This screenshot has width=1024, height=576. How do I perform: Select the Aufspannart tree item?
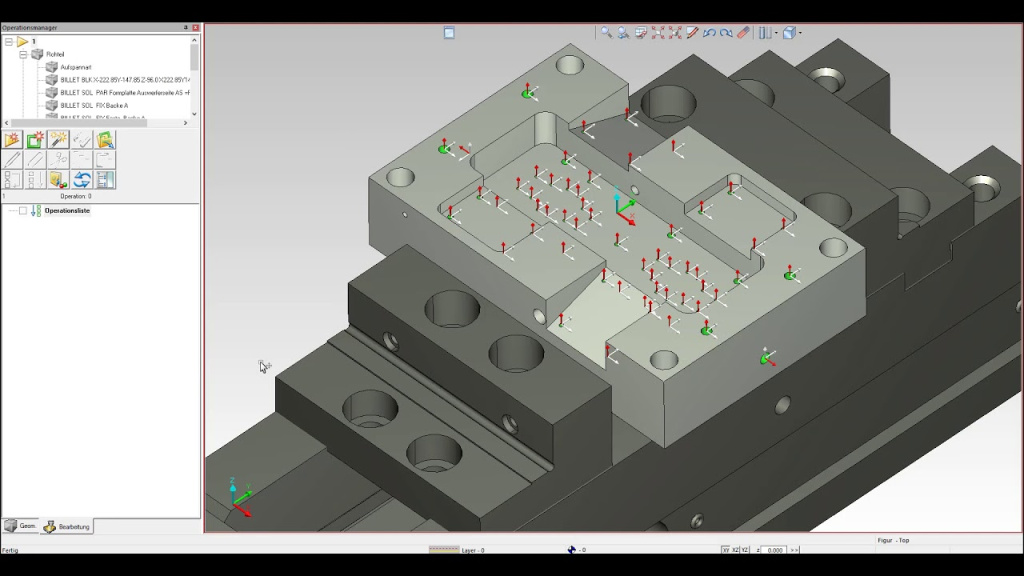pos(76,67)
